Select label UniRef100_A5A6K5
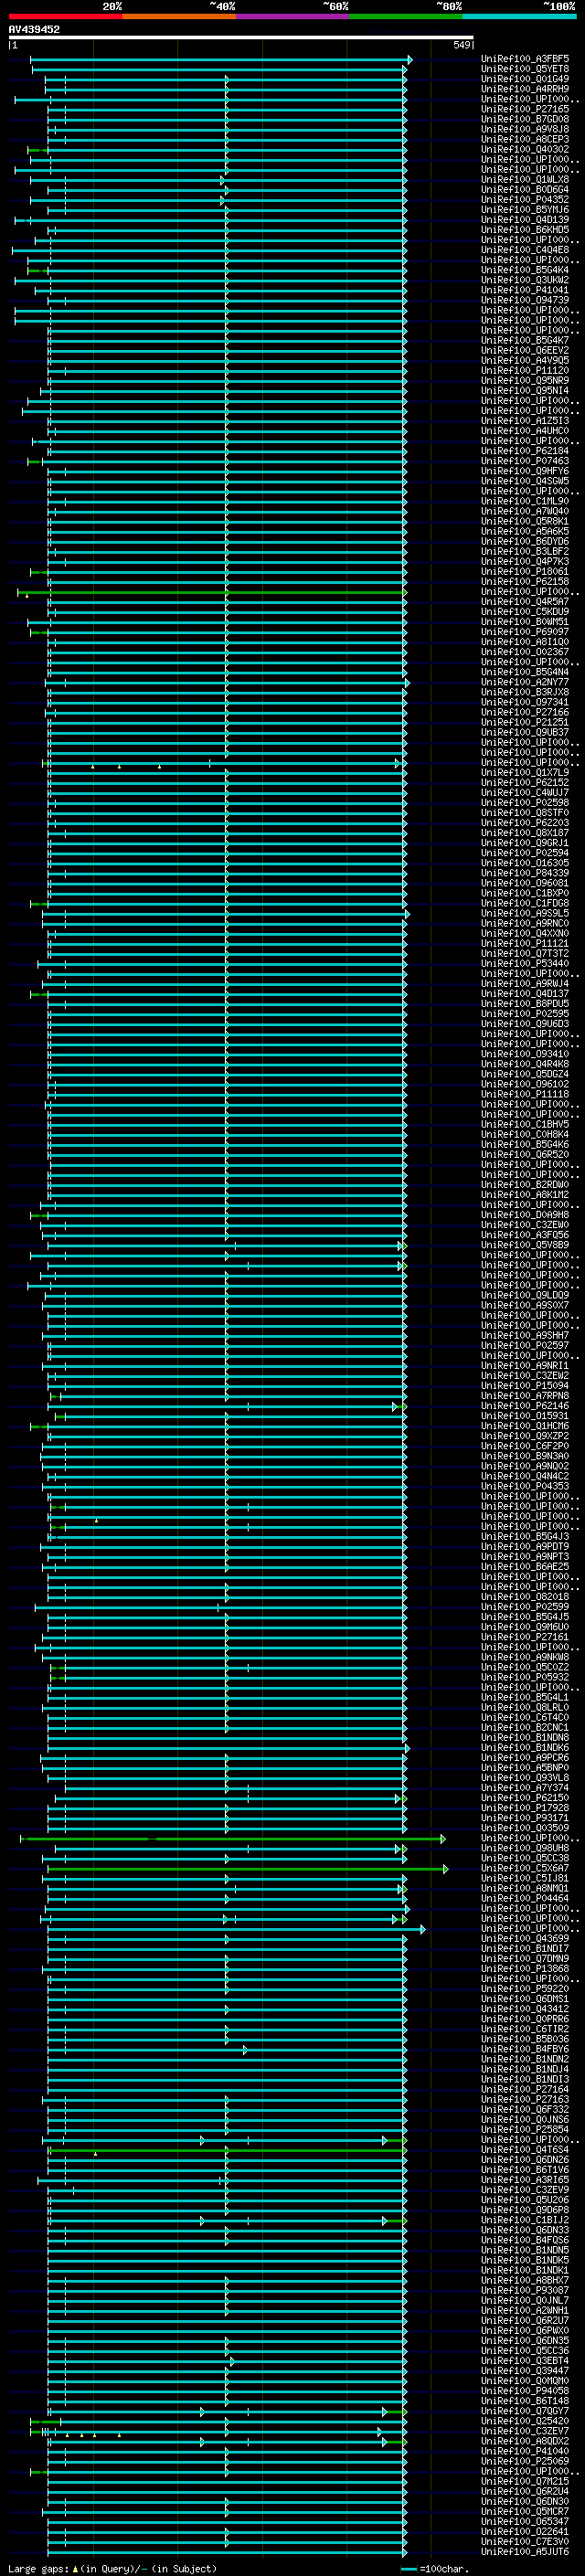Image resolution: width=585 pixels, height=2576 pixels. pos(525,532)
